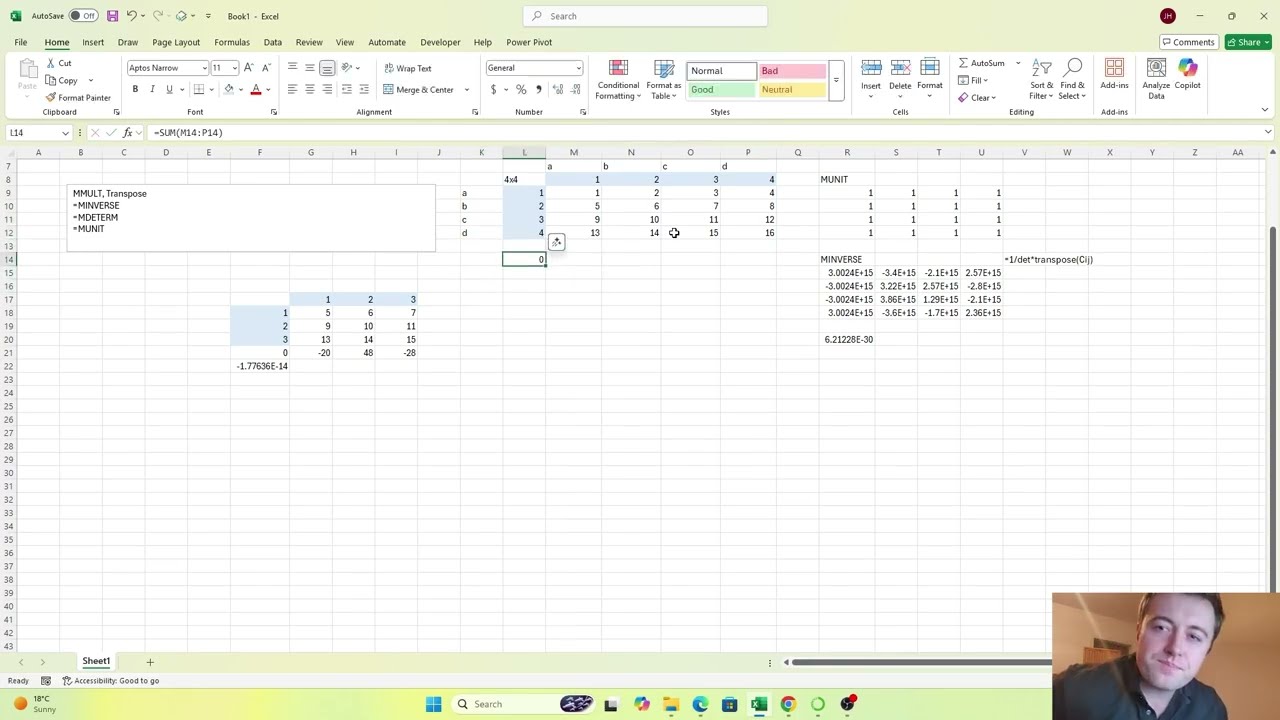Toggle underline formatting
This screenshot has height=720, width=1280.
point(169,89)
